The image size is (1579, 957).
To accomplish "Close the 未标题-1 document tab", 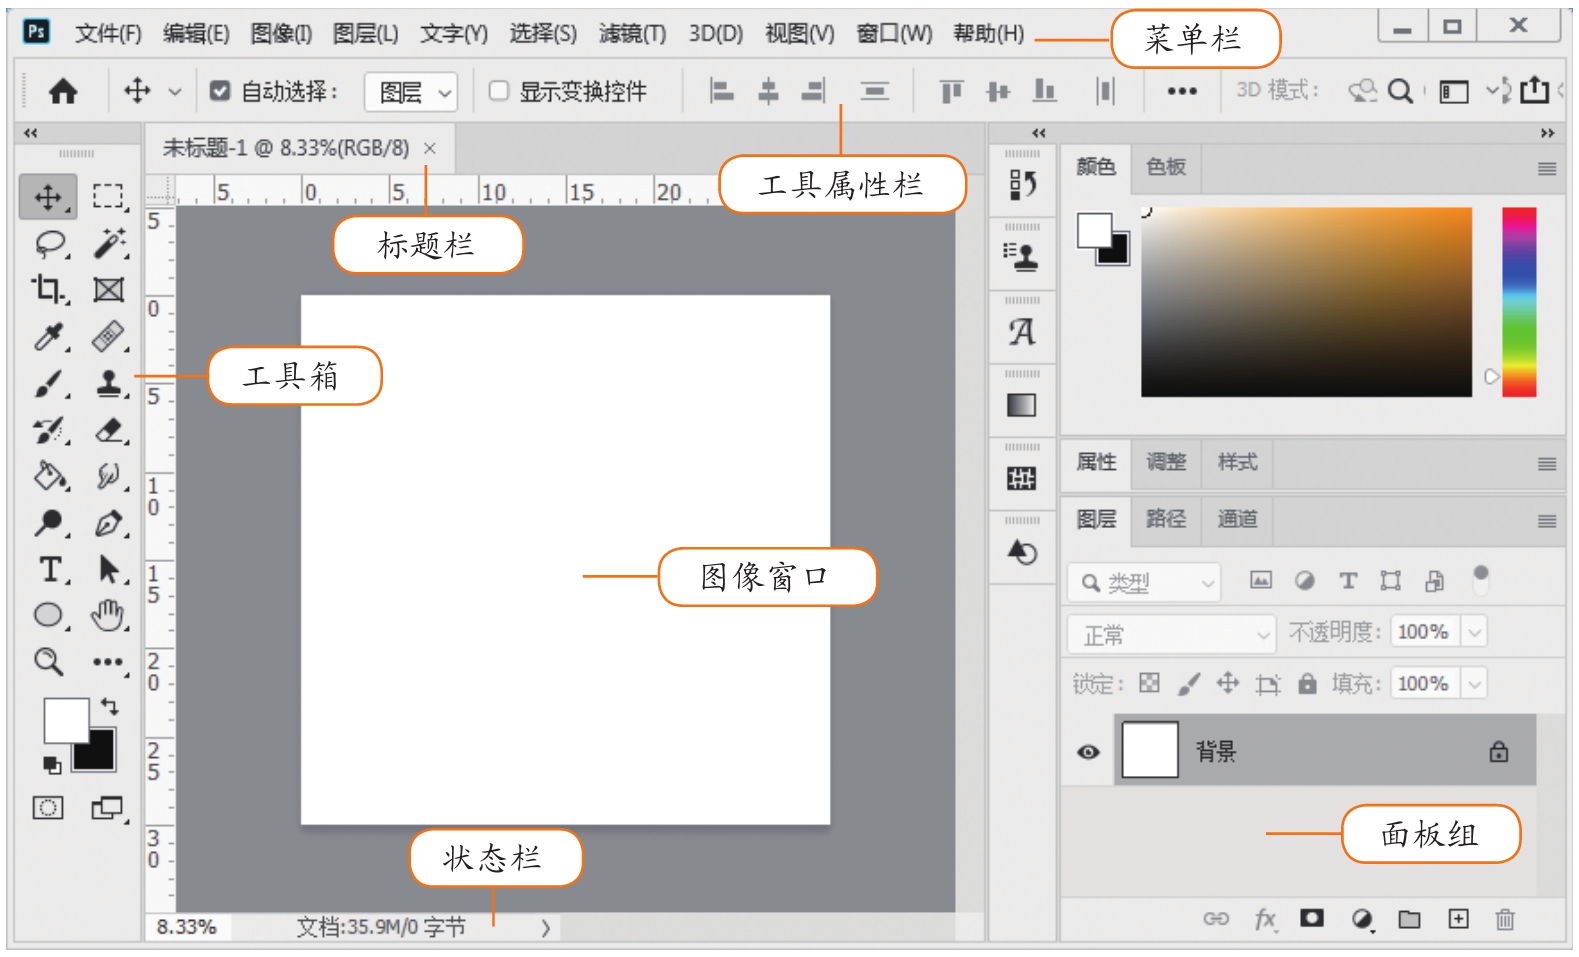I will tap(430, 148).
